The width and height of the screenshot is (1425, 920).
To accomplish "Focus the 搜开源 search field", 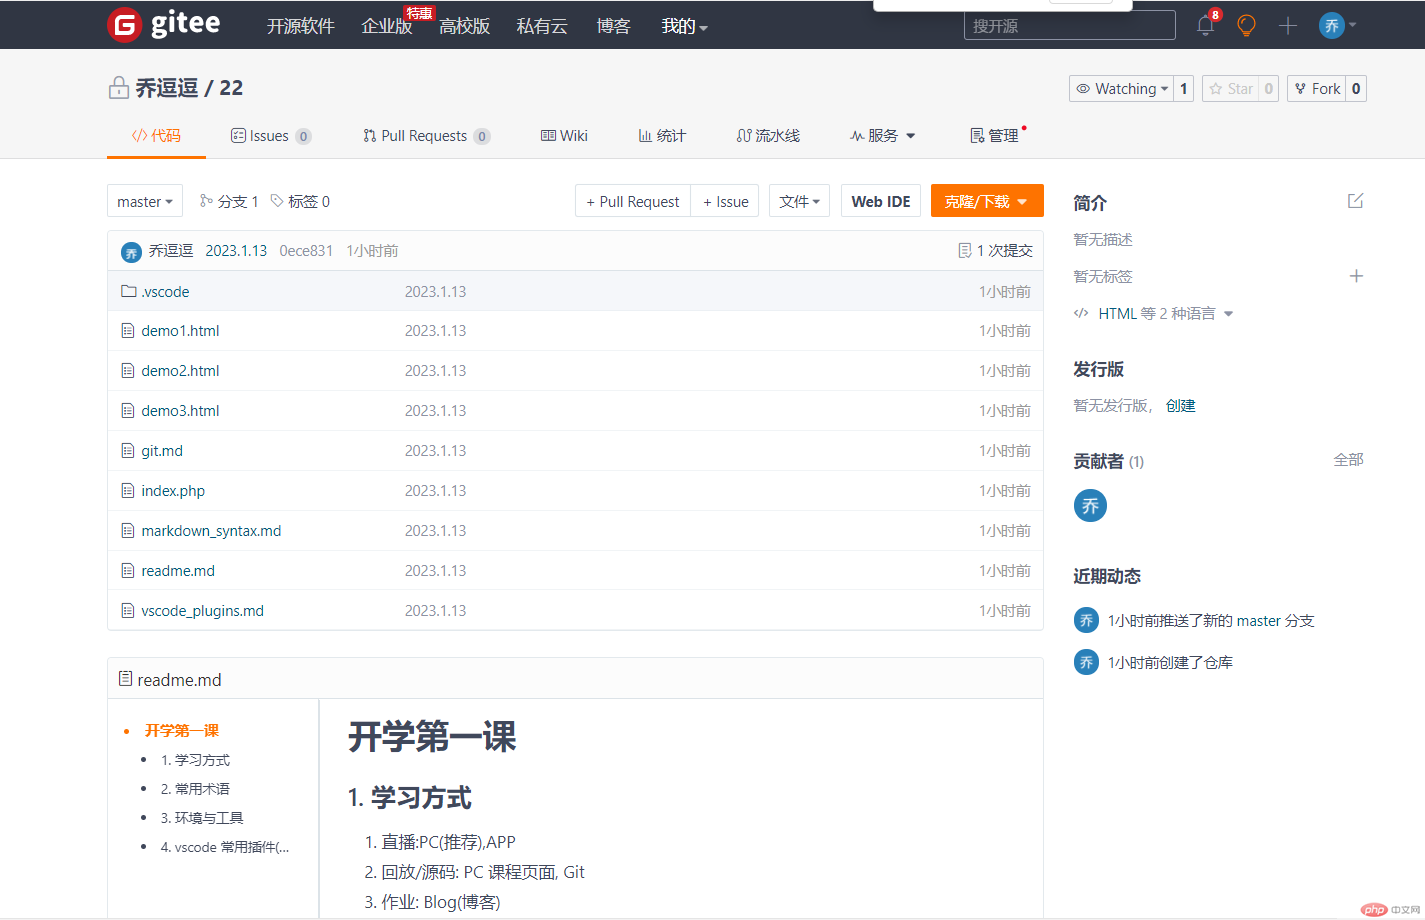I will (1070, 25).
